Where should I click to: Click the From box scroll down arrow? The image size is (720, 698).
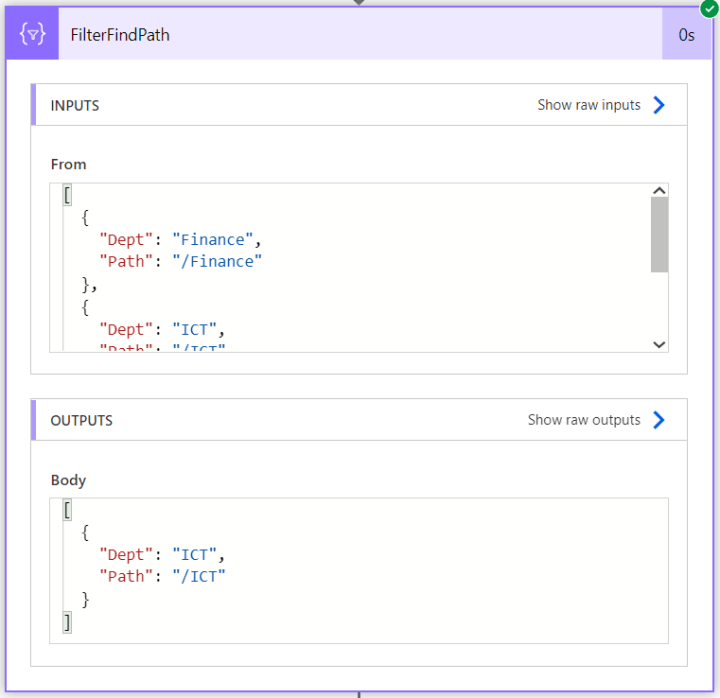tap(659, 344)
